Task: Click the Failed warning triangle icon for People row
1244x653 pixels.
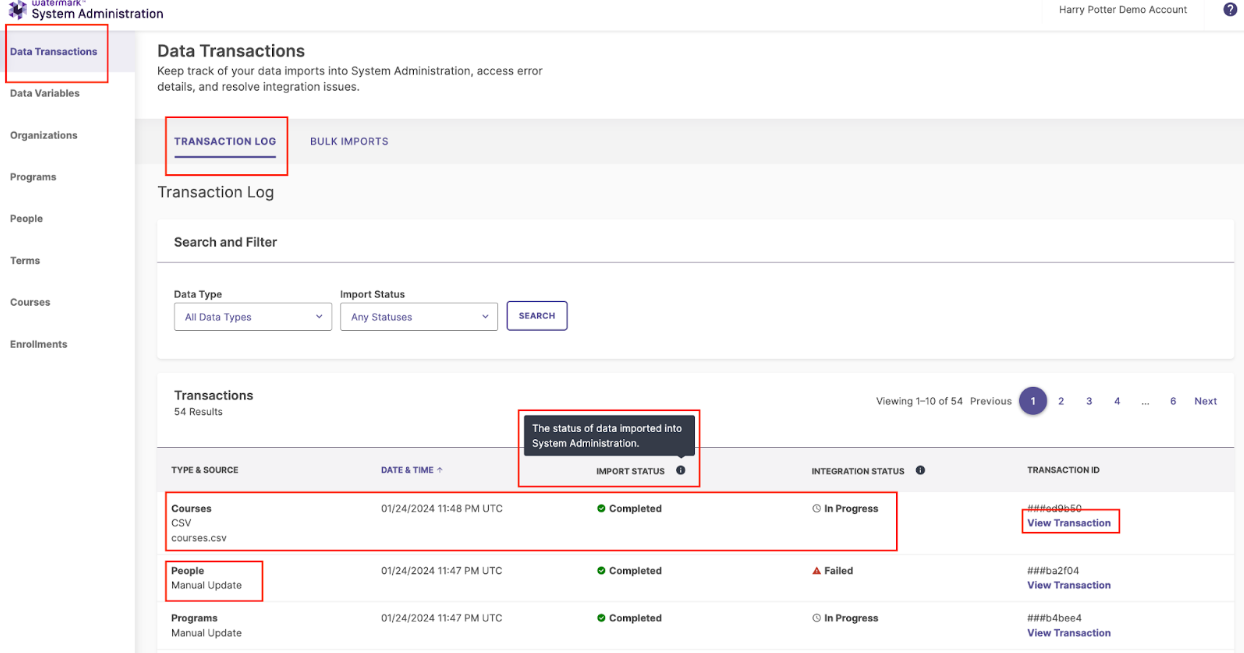Action: [x=818, y=571]
